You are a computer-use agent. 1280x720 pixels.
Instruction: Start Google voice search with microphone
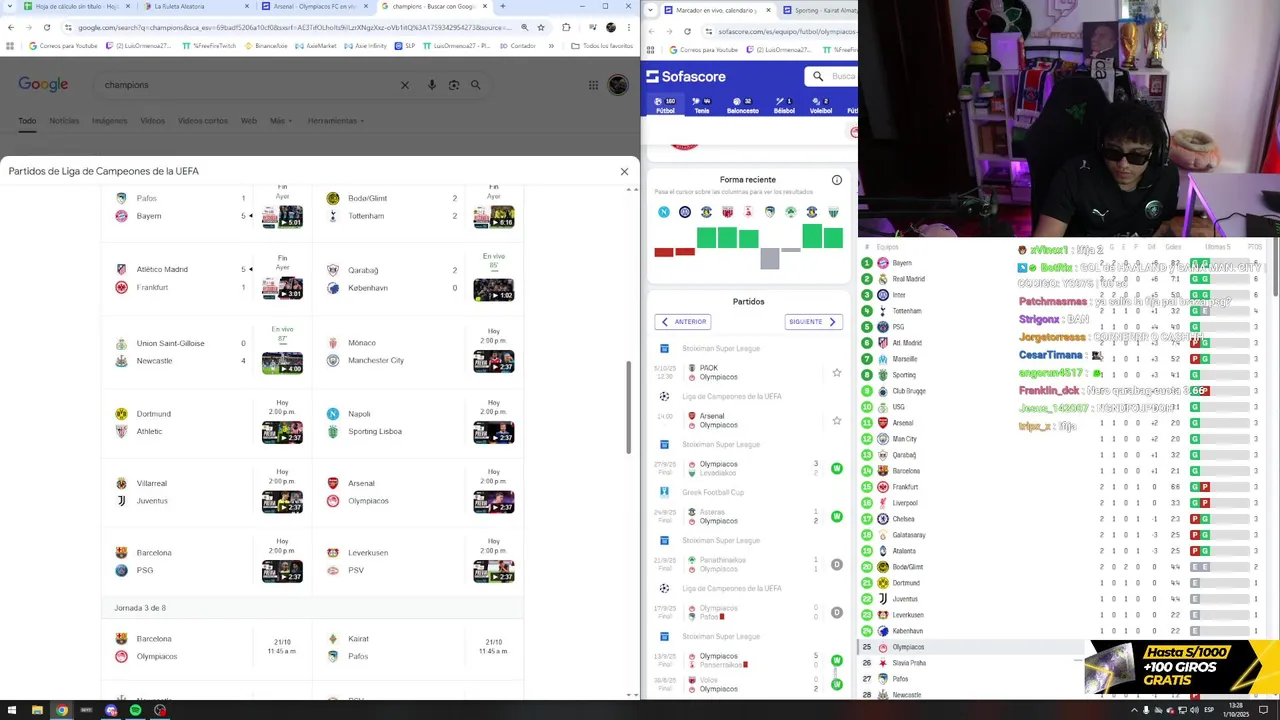point(432,85)
